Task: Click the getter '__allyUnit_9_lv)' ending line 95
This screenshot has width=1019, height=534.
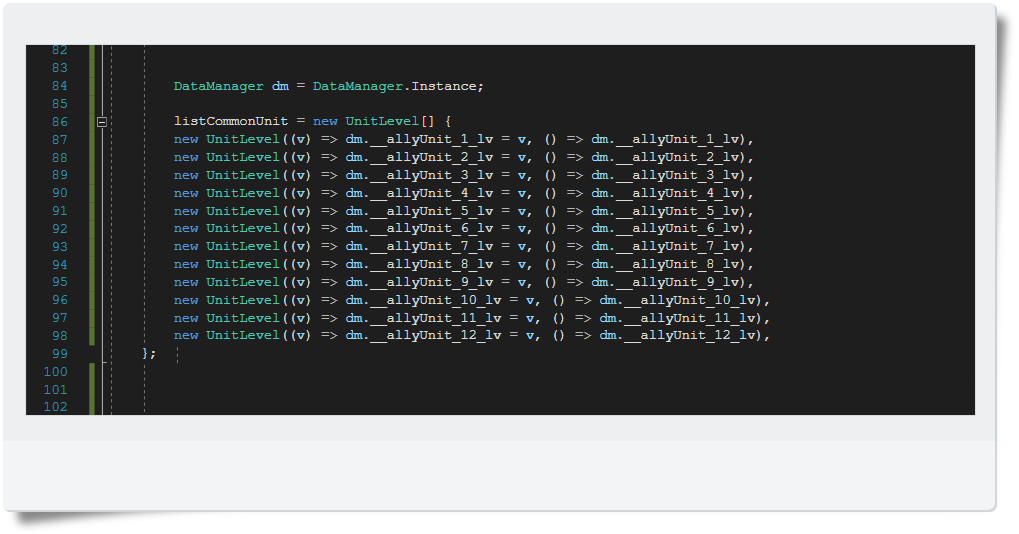Action: click(x=682, y=282)
